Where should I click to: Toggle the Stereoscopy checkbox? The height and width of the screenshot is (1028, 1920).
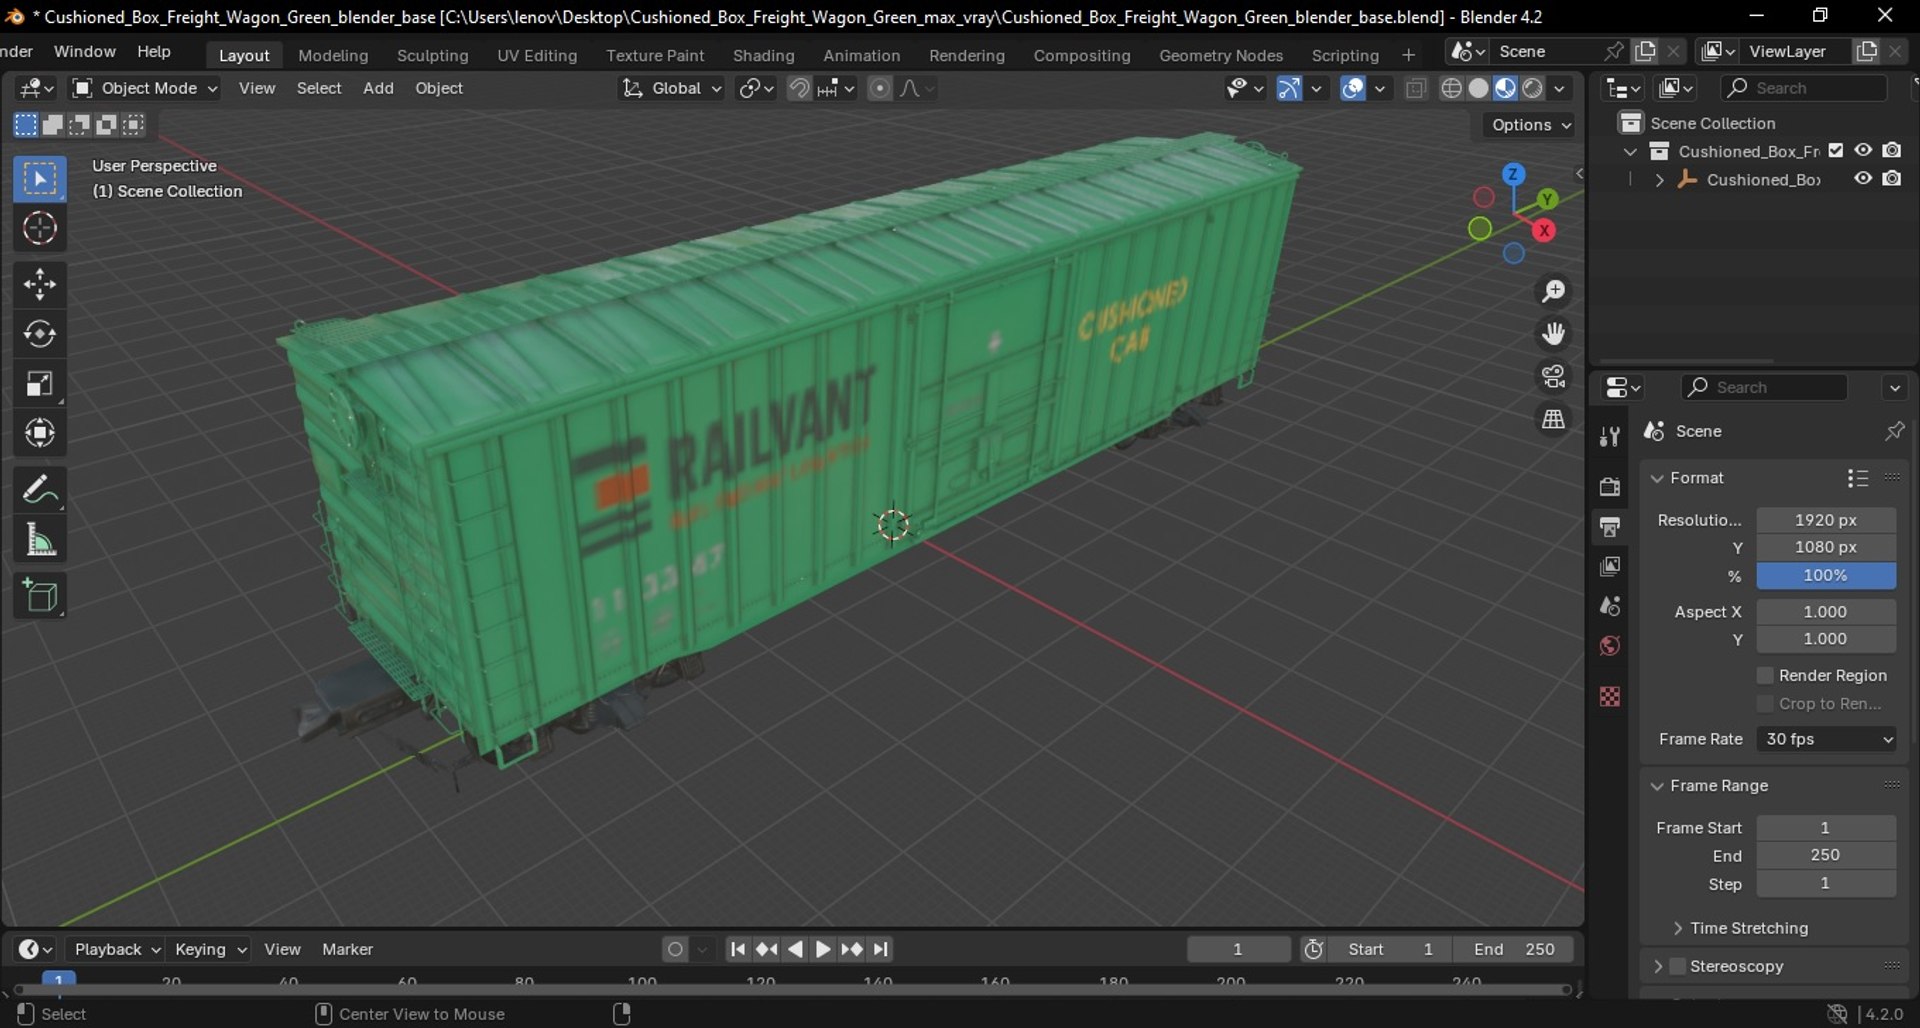click(x=1678, y=966)
